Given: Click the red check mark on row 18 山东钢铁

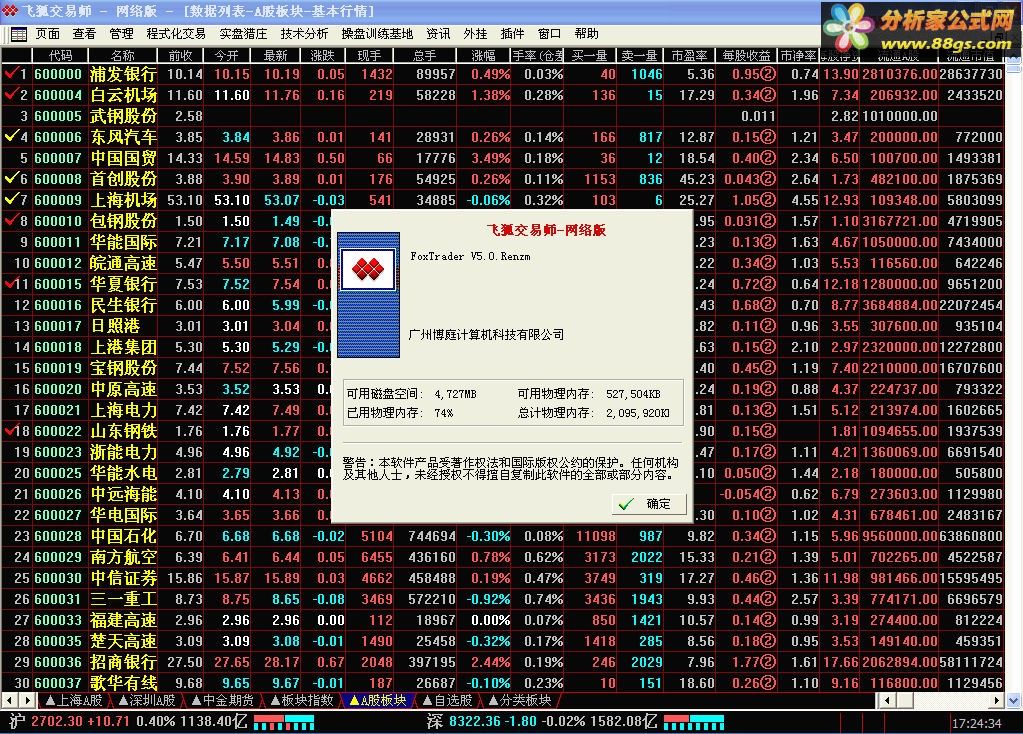Looking at the screenshot, I should [8, 430].
